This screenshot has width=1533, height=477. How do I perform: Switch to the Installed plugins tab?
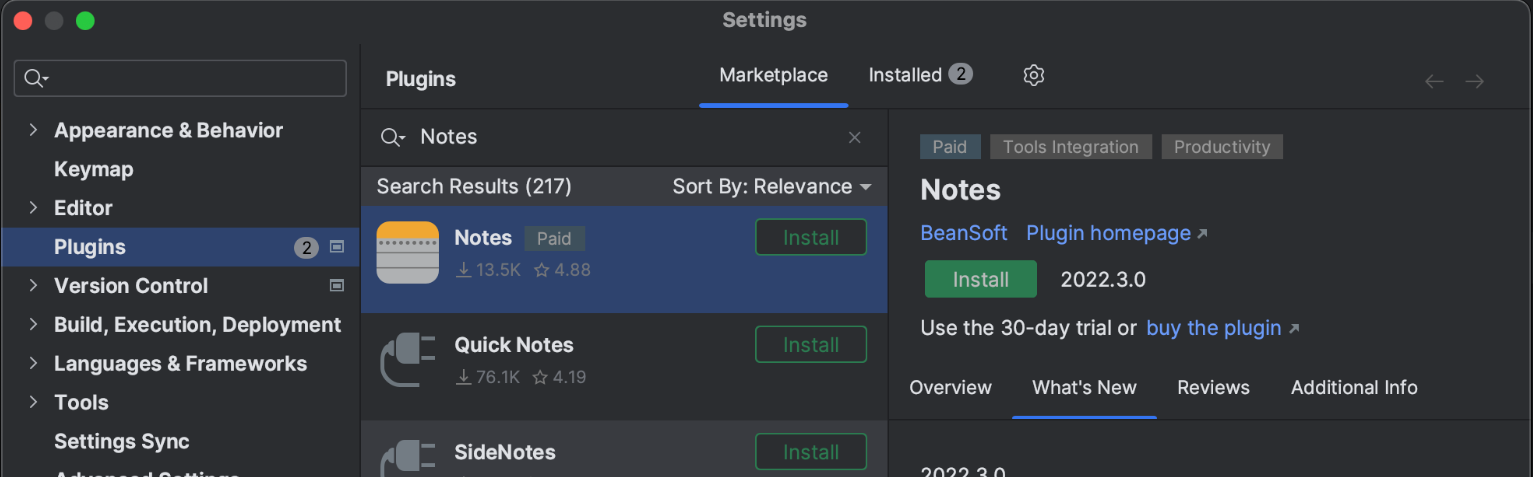(918, 76)
